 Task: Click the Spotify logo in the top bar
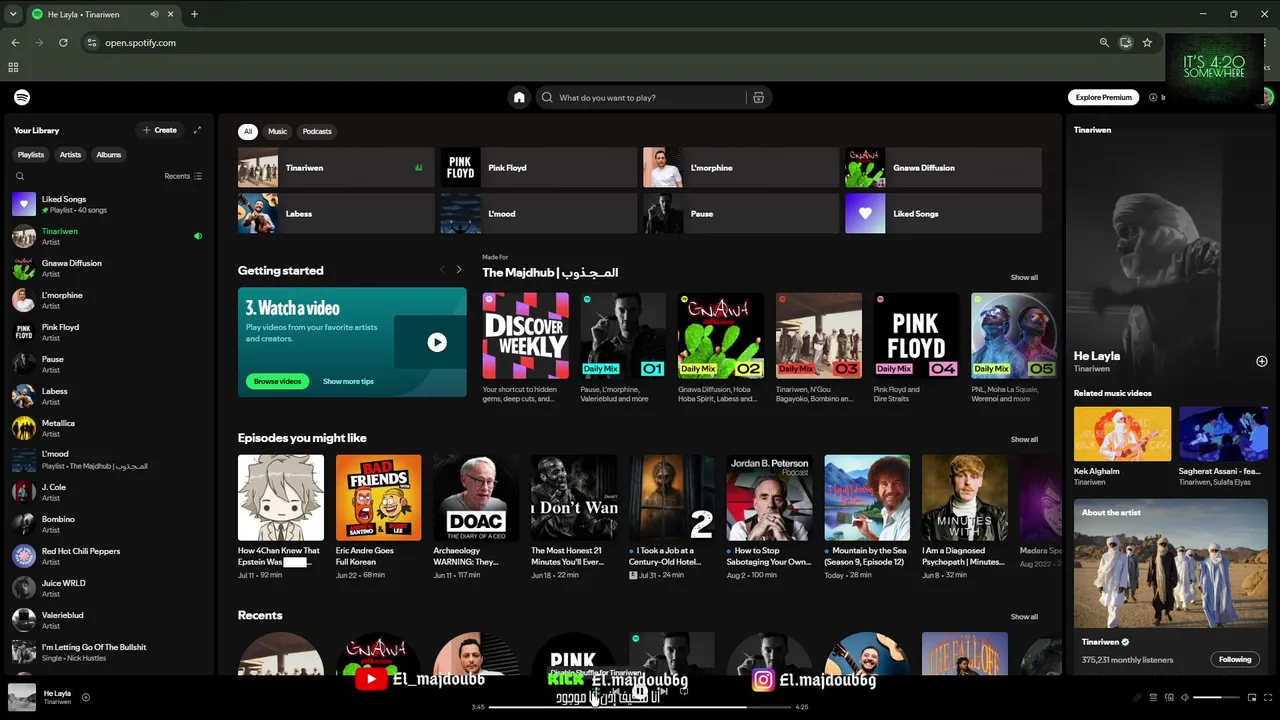pyautogui.click(x=22, y=97)
